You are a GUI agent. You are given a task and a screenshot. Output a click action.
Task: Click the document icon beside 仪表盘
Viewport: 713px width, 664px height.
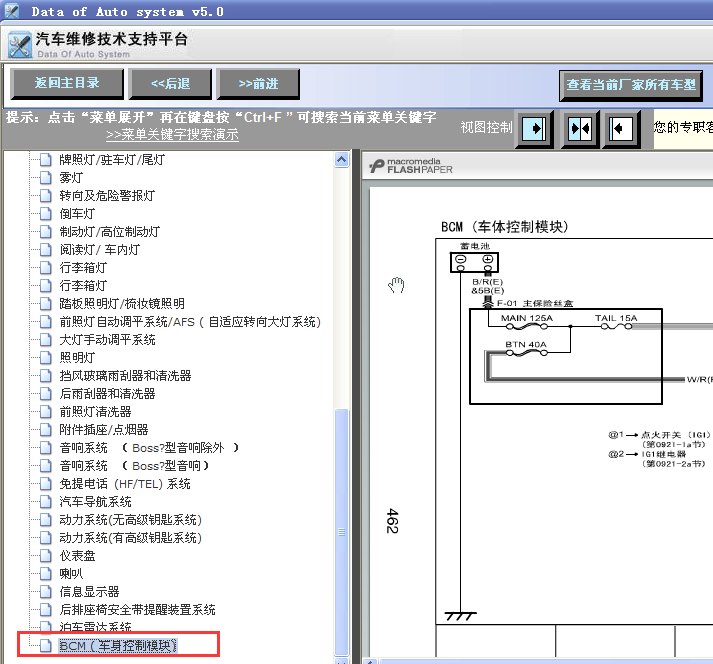[x=45, y=556]
